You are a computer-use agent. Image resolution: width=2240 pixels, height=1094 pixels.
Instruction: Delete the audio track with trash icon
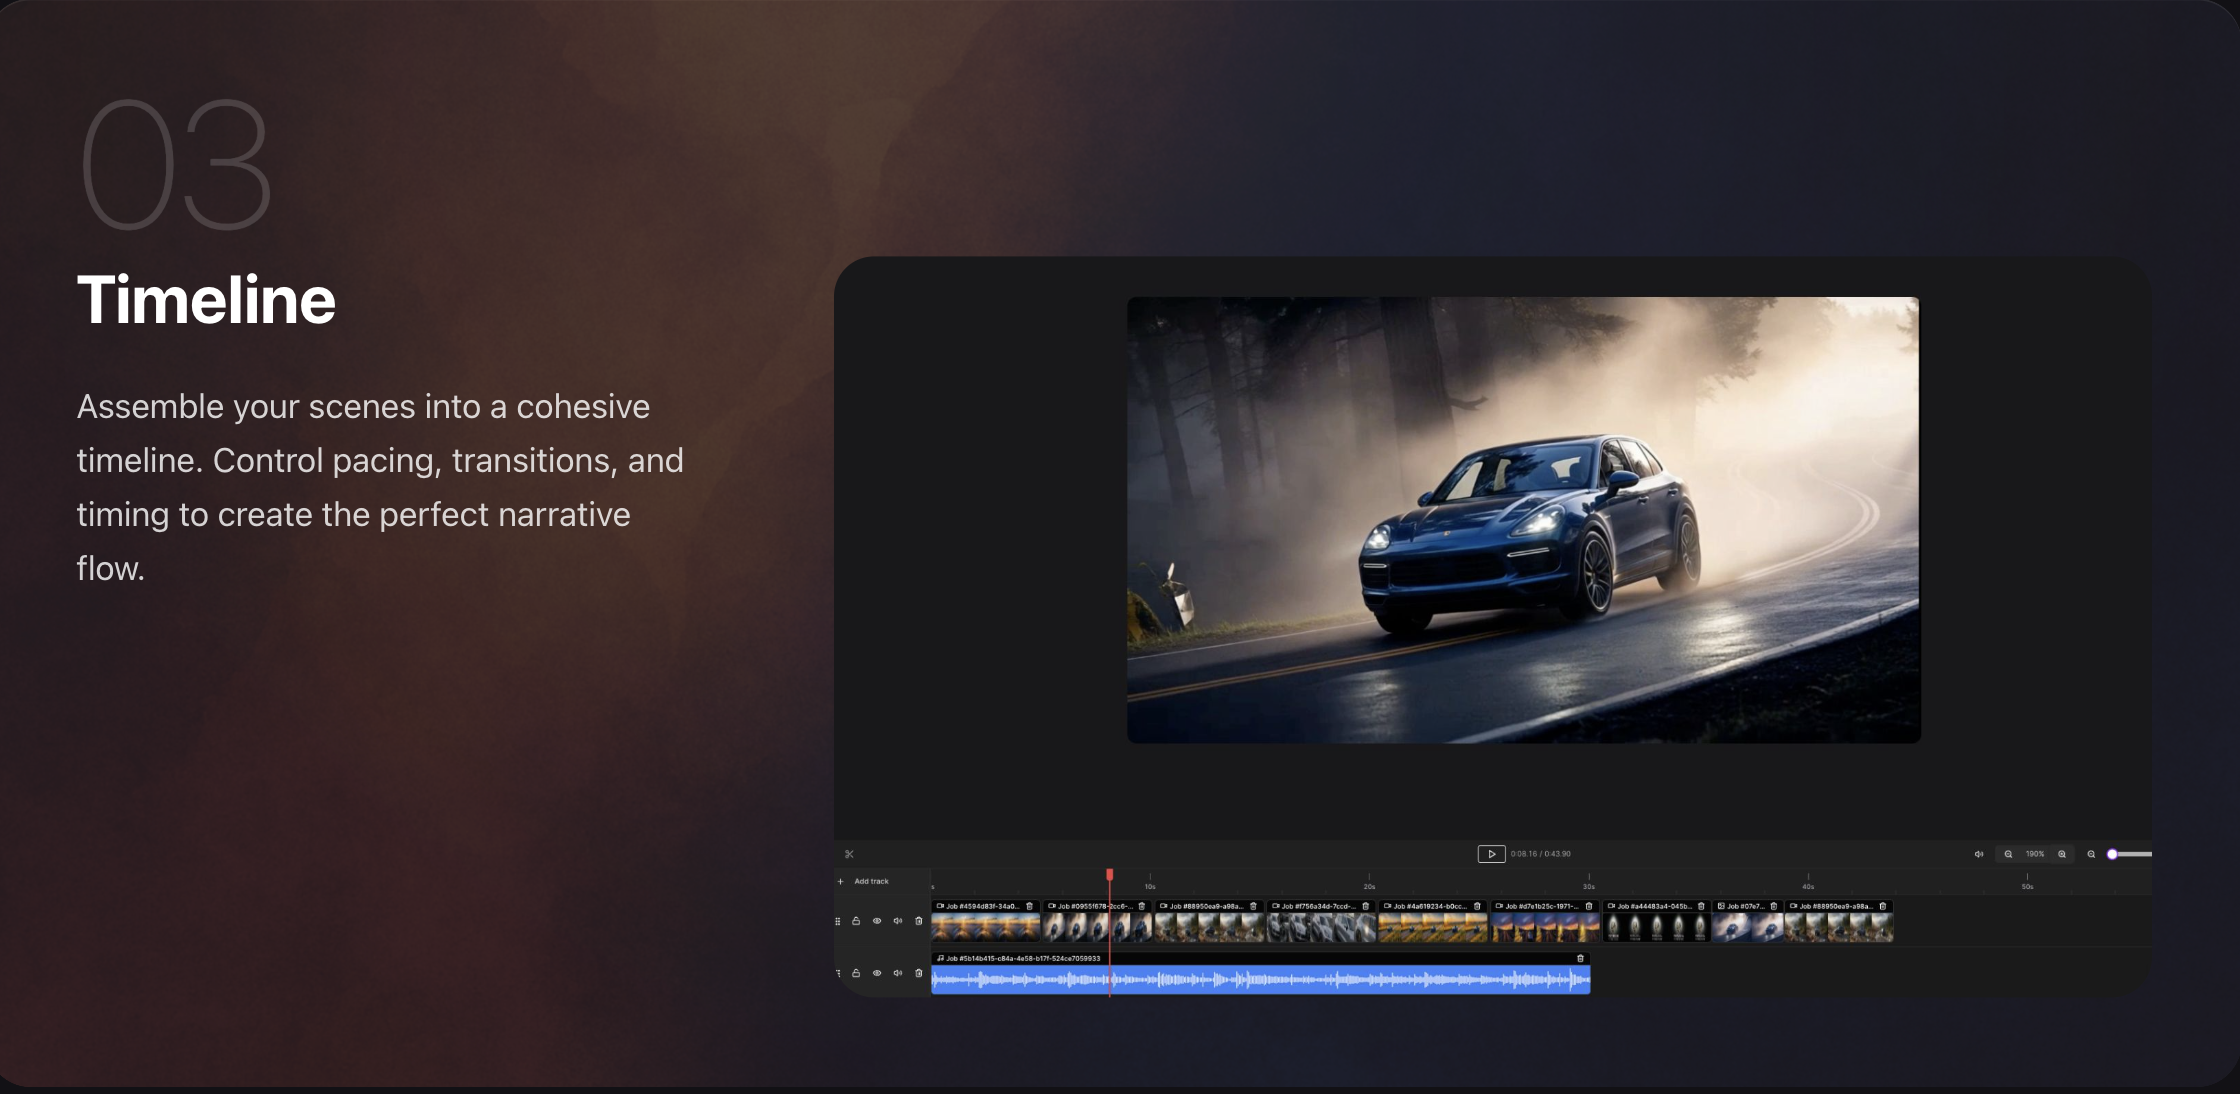(919, 973)
